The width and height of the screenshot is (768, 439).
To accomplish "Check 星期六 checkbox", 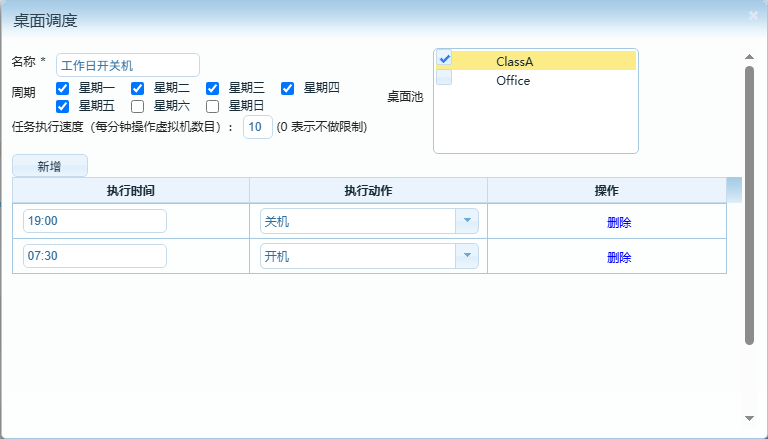I will point(138,106).
